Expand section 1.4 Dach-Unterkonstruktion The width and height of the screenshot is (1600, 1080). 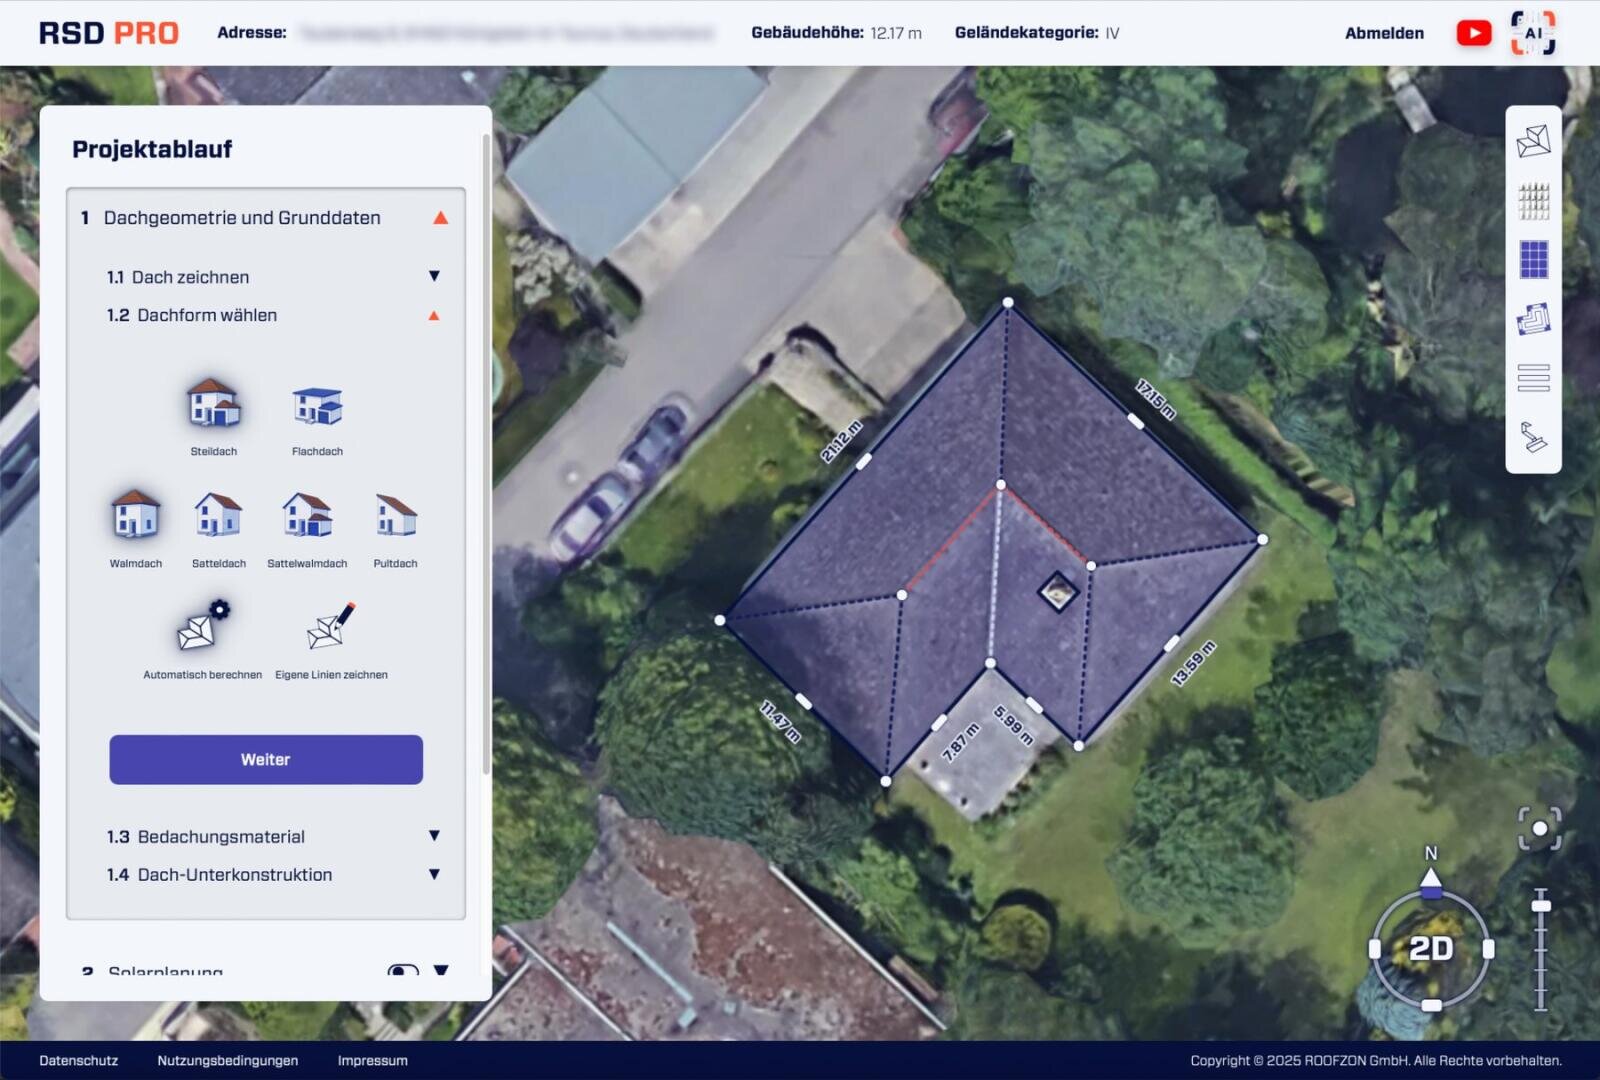[x=434, y=874]
